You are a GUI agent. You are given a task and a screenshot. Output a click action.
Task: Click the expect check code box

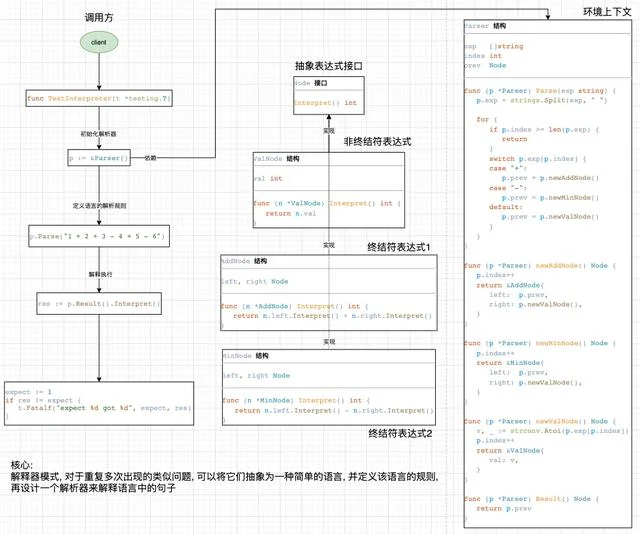click(x=99, y=403)
